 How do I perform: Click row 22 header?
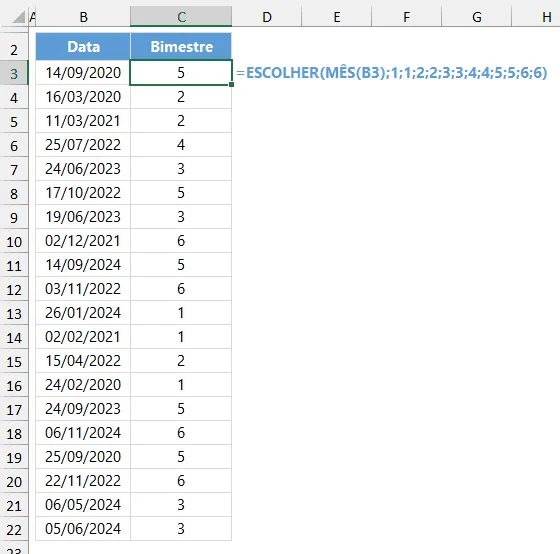tap(14, 529)
